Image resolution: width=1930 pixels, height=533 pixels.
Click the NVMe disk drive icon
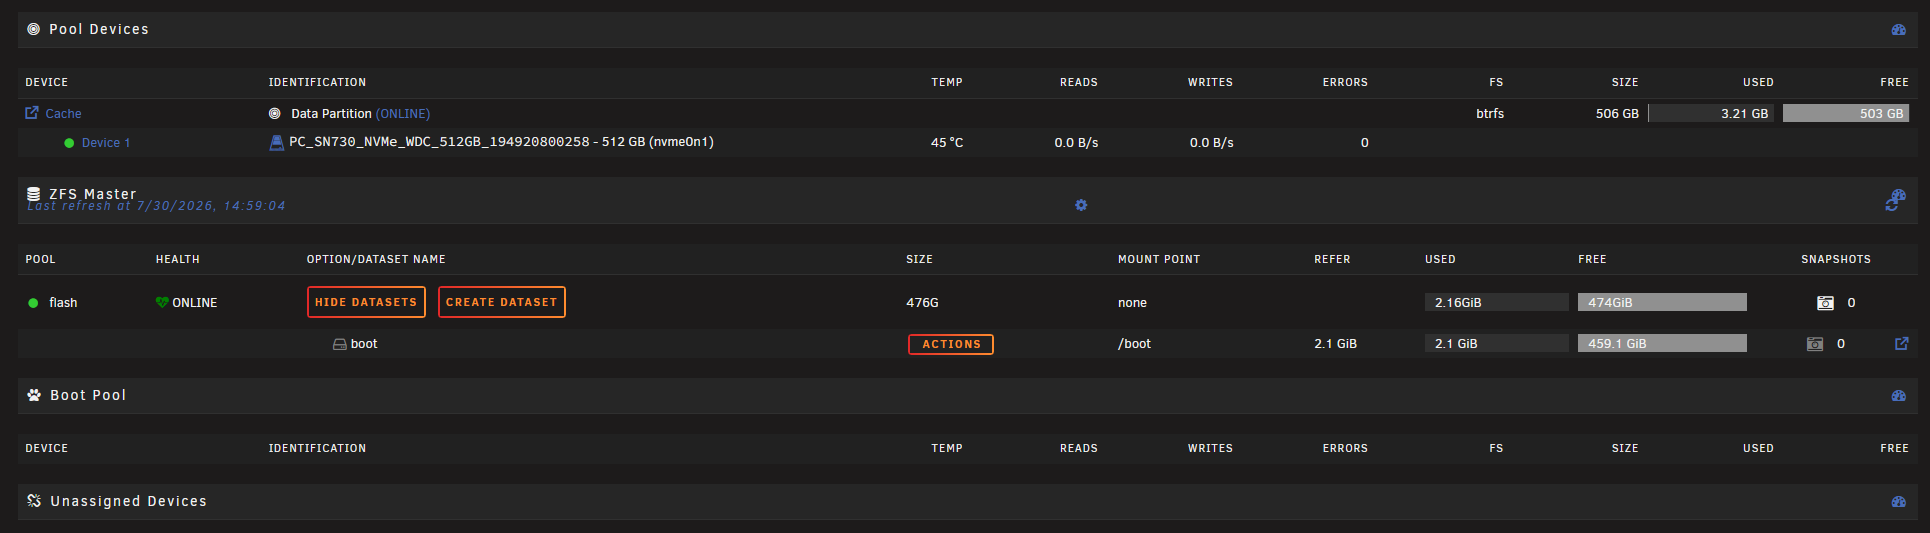tap(276, 143)
